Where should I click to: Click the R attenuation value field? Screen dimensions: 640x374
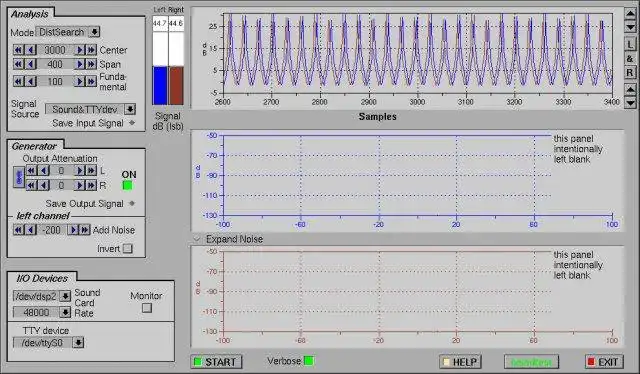click(62, 185)
